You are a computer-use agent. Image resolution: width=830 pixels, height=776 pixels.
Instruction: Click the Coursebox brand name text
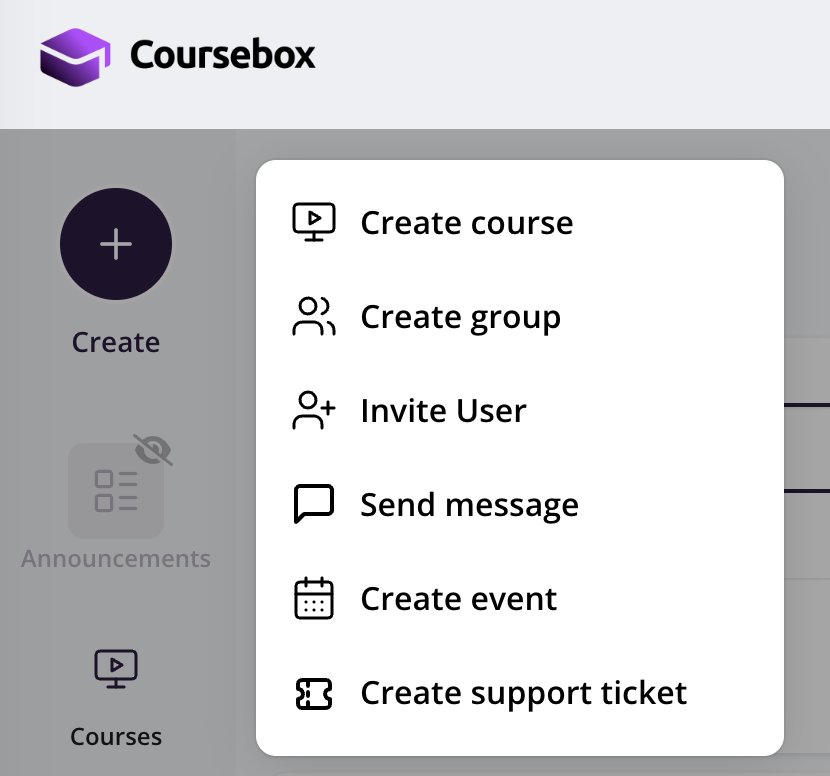(x=222, y=54)
